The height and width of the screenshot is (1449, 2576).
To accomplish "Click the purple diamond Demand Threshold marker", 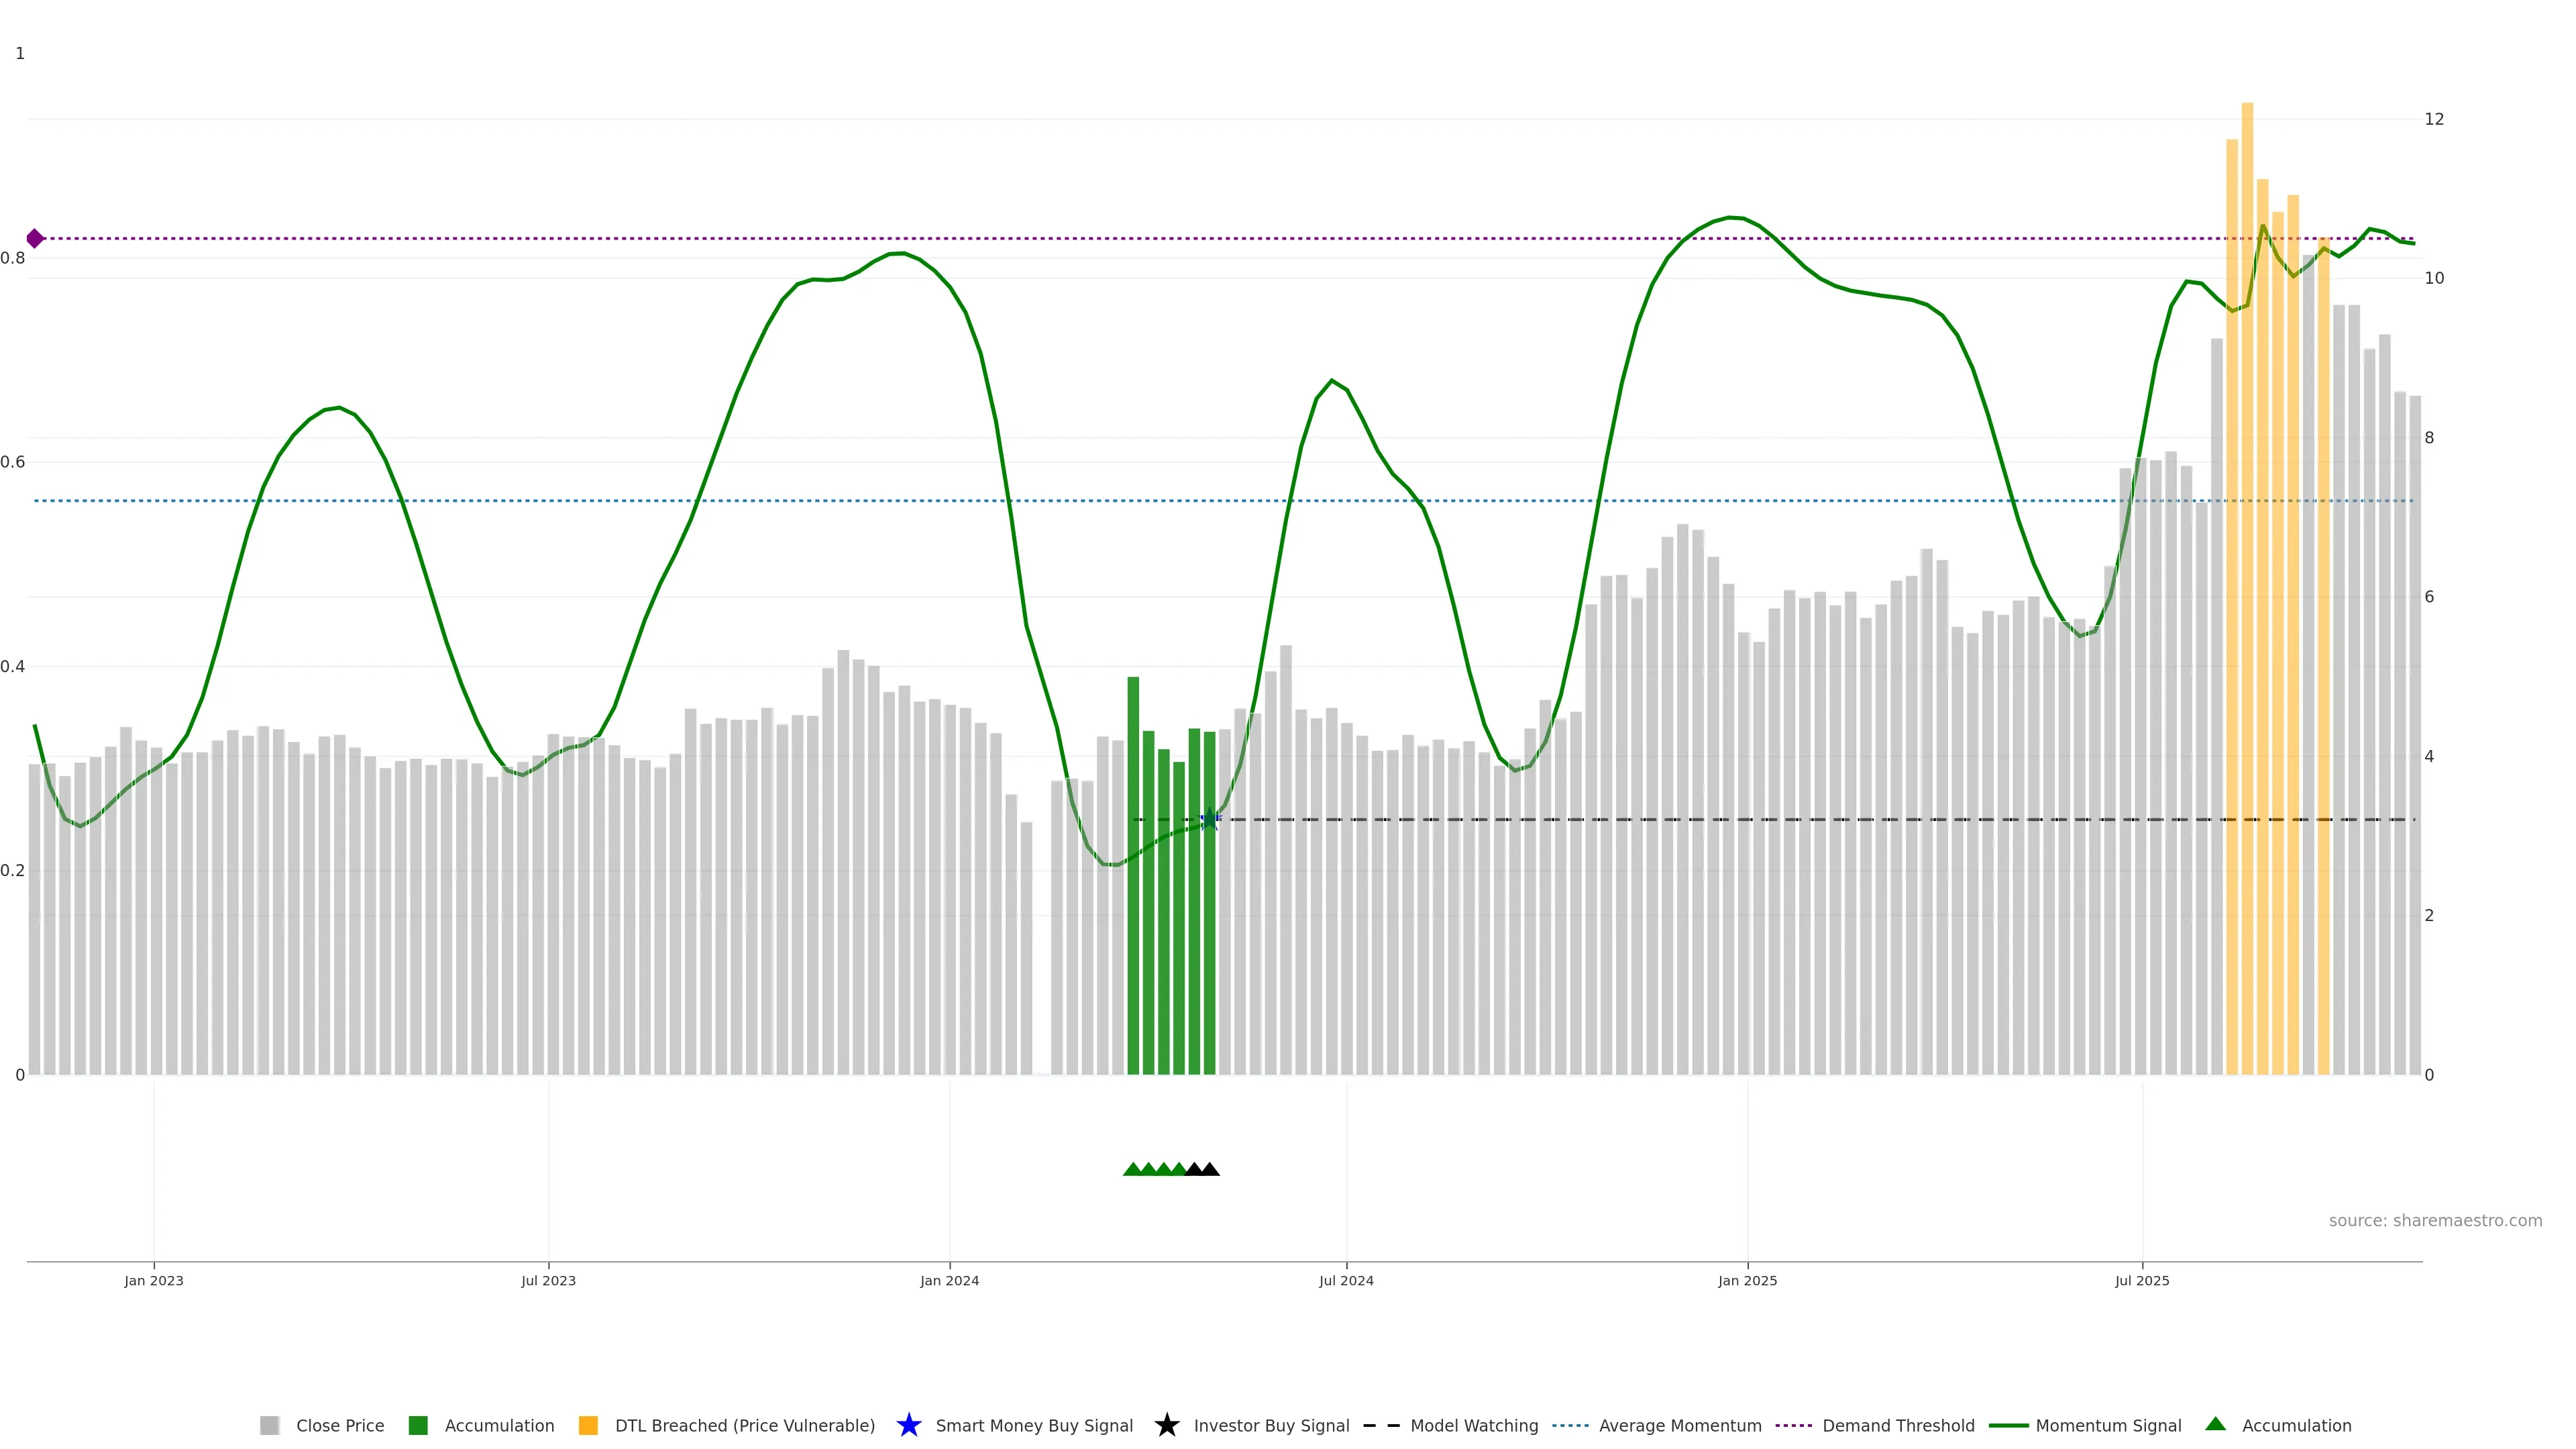I will pyautogui.click(x=35, y=238).
